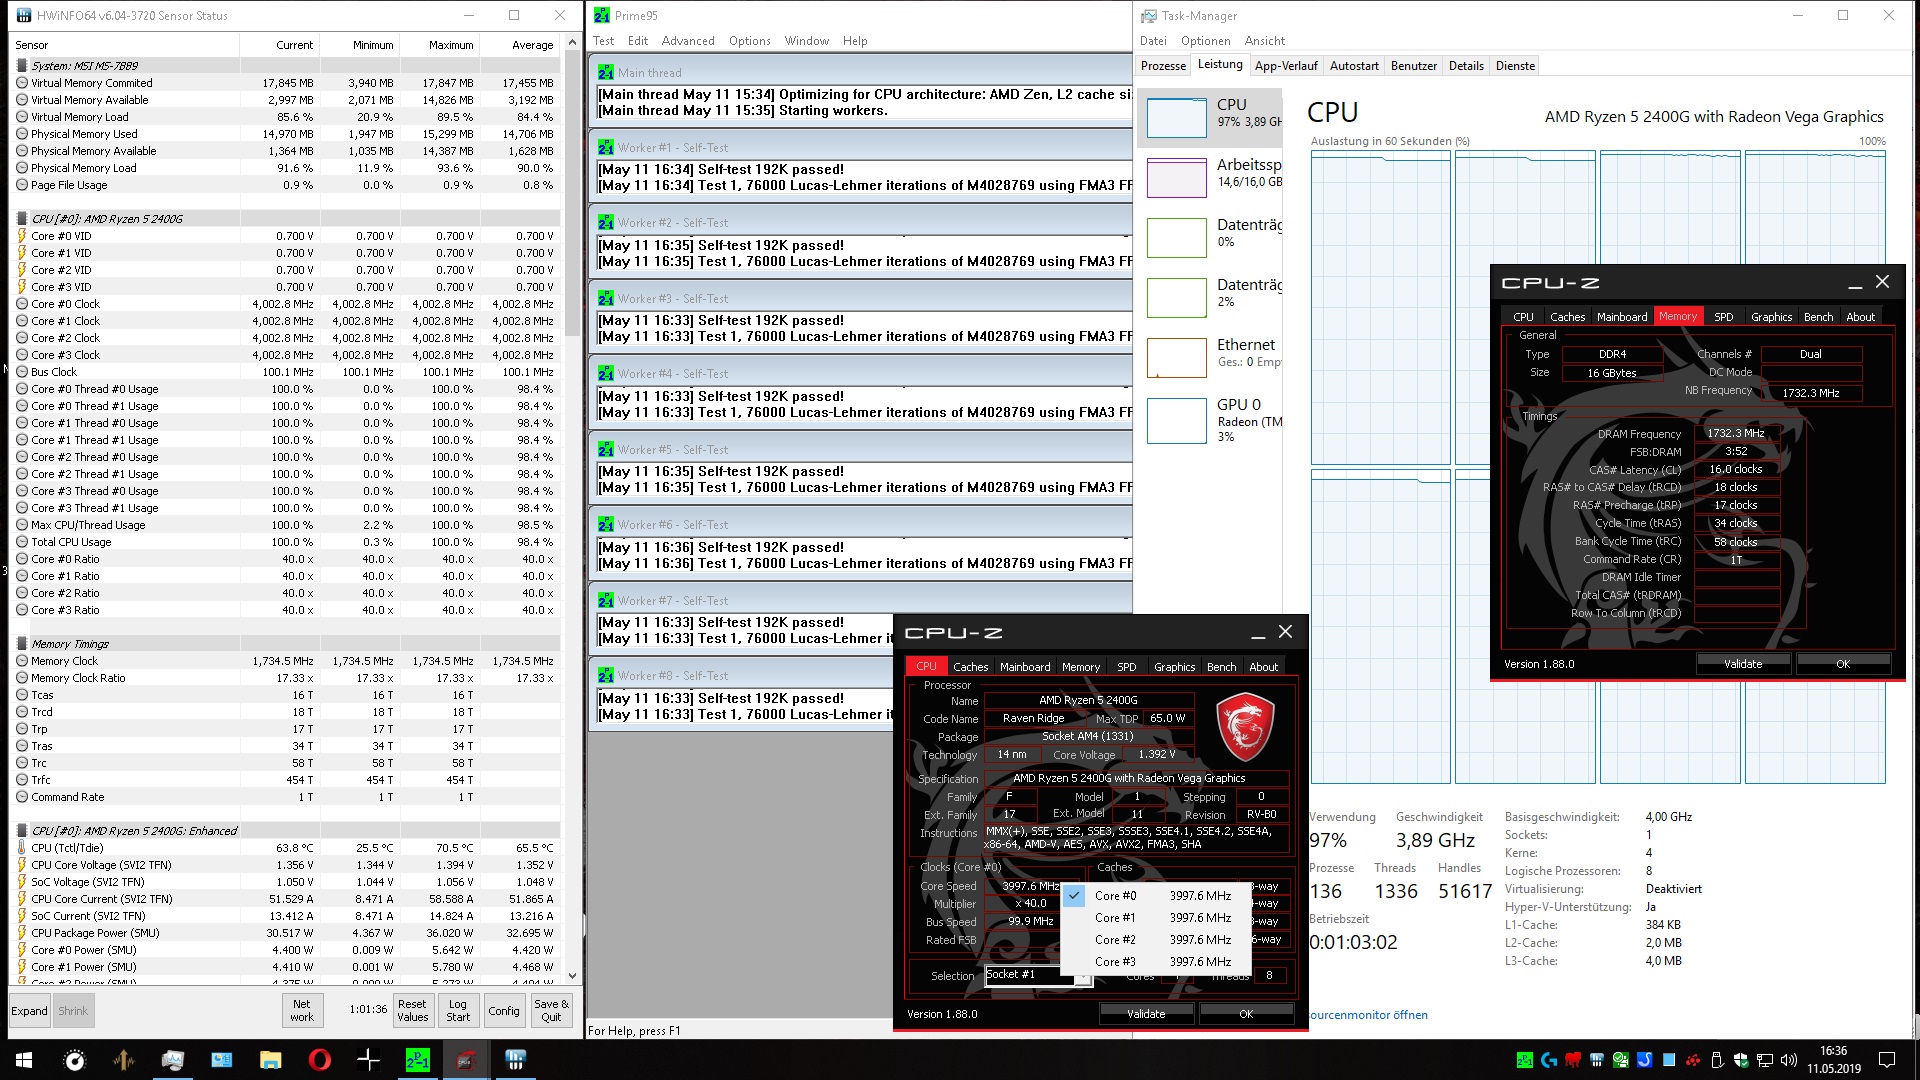
Task: Pick Core #3 from the core popup
Action: coord(1115,962)
